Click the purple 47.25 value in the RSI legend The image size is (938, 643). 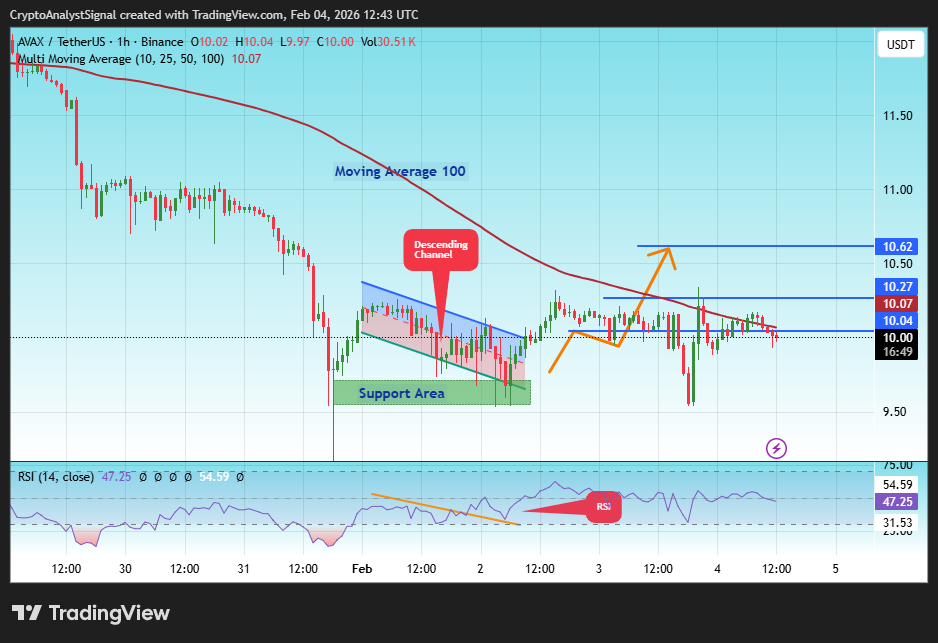pos(117,477)
